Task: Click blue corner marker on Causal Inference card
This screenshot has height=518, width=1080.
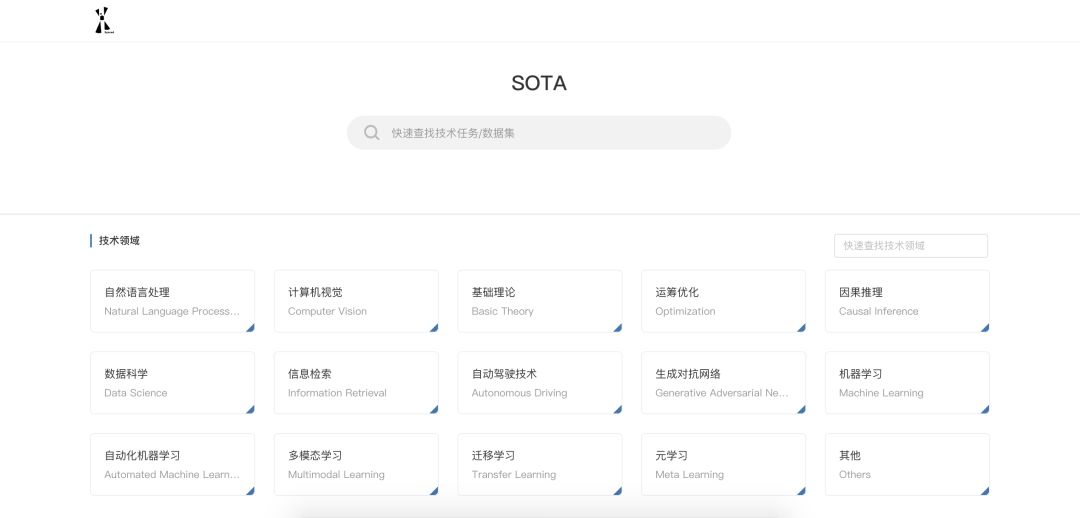Action: 985,327
